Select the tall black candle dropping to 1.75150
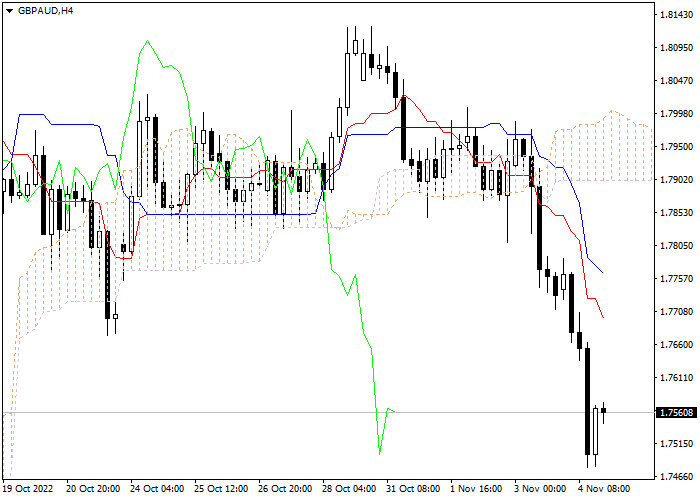700x500 pixels. click(x=588, y=402)
